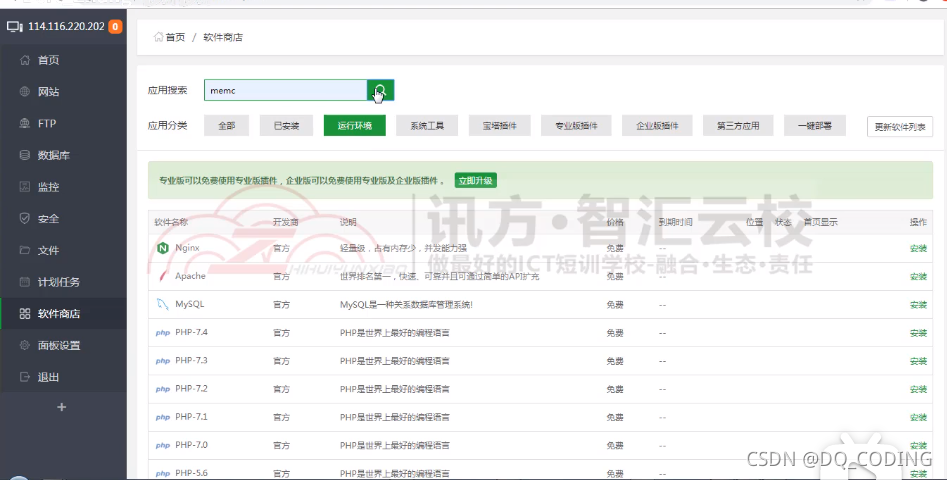Click the php icon for PHP-7.4
The image size is (947, 480).
coord(162,333)
